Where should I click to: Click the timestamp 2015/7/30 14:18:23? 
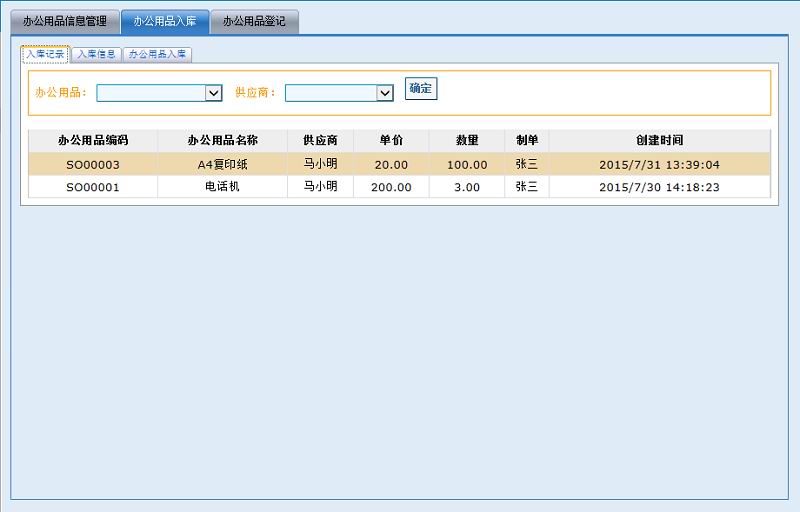(x=660, y=187)
